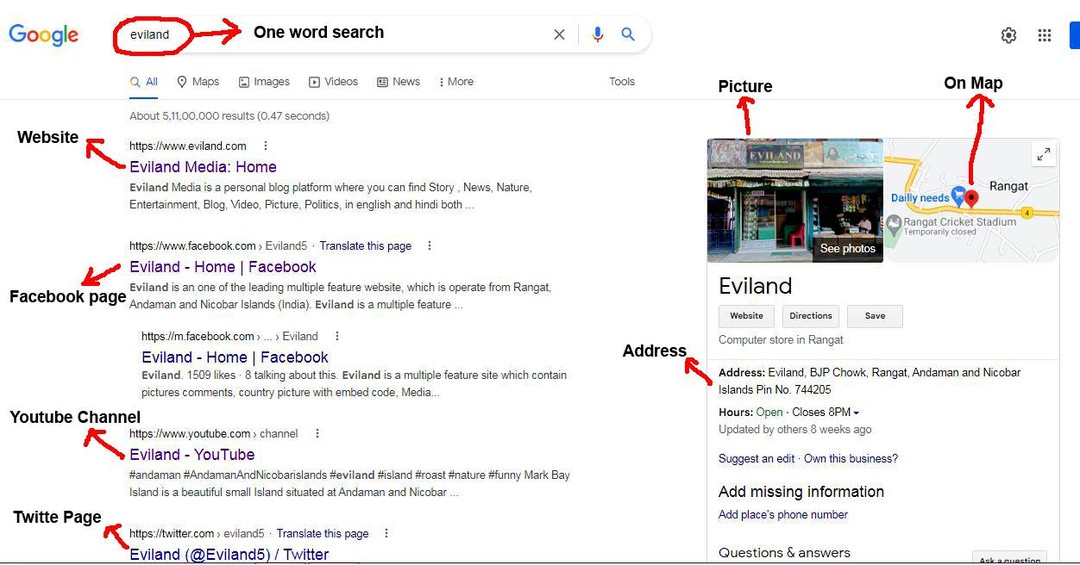Switch to the Videos tab
This screenshot has width=1080, height=565.
click(333, 81)
